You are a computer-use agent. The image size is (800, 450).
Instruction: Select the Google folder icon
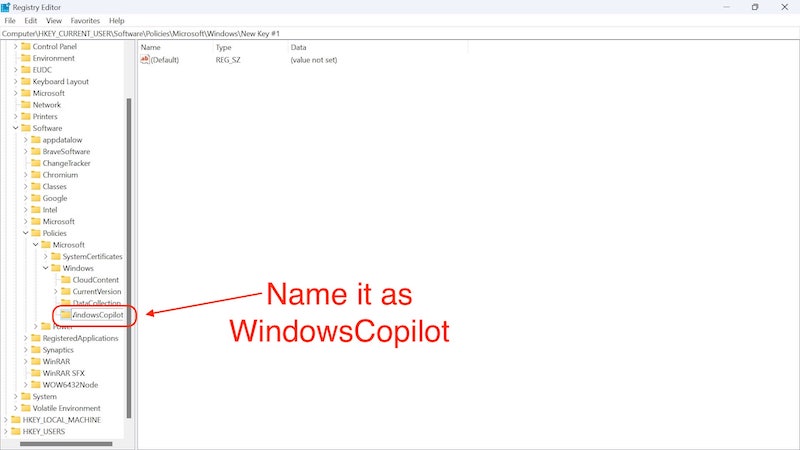[36, 198]
